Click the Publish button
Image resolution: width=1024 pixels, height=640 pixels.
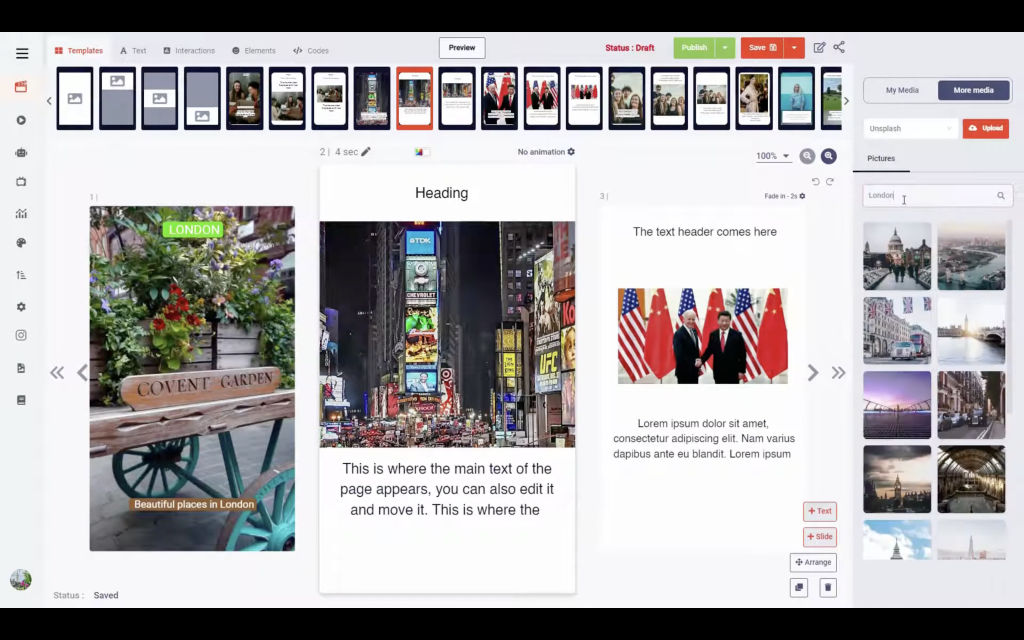(x=694, y=48)
